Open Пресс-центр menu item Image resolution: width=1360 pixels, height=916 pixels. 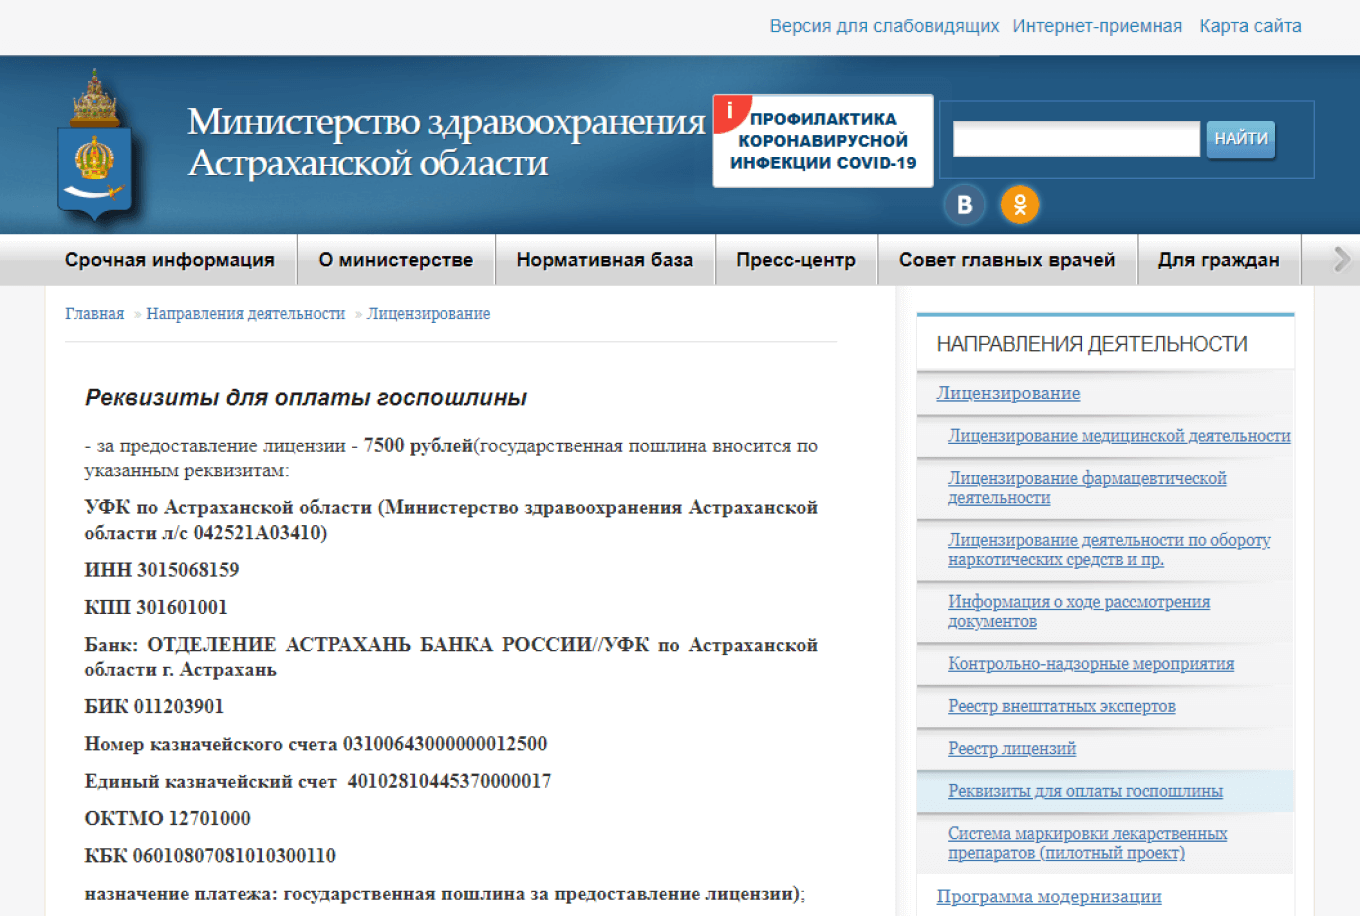pos(796,260)
